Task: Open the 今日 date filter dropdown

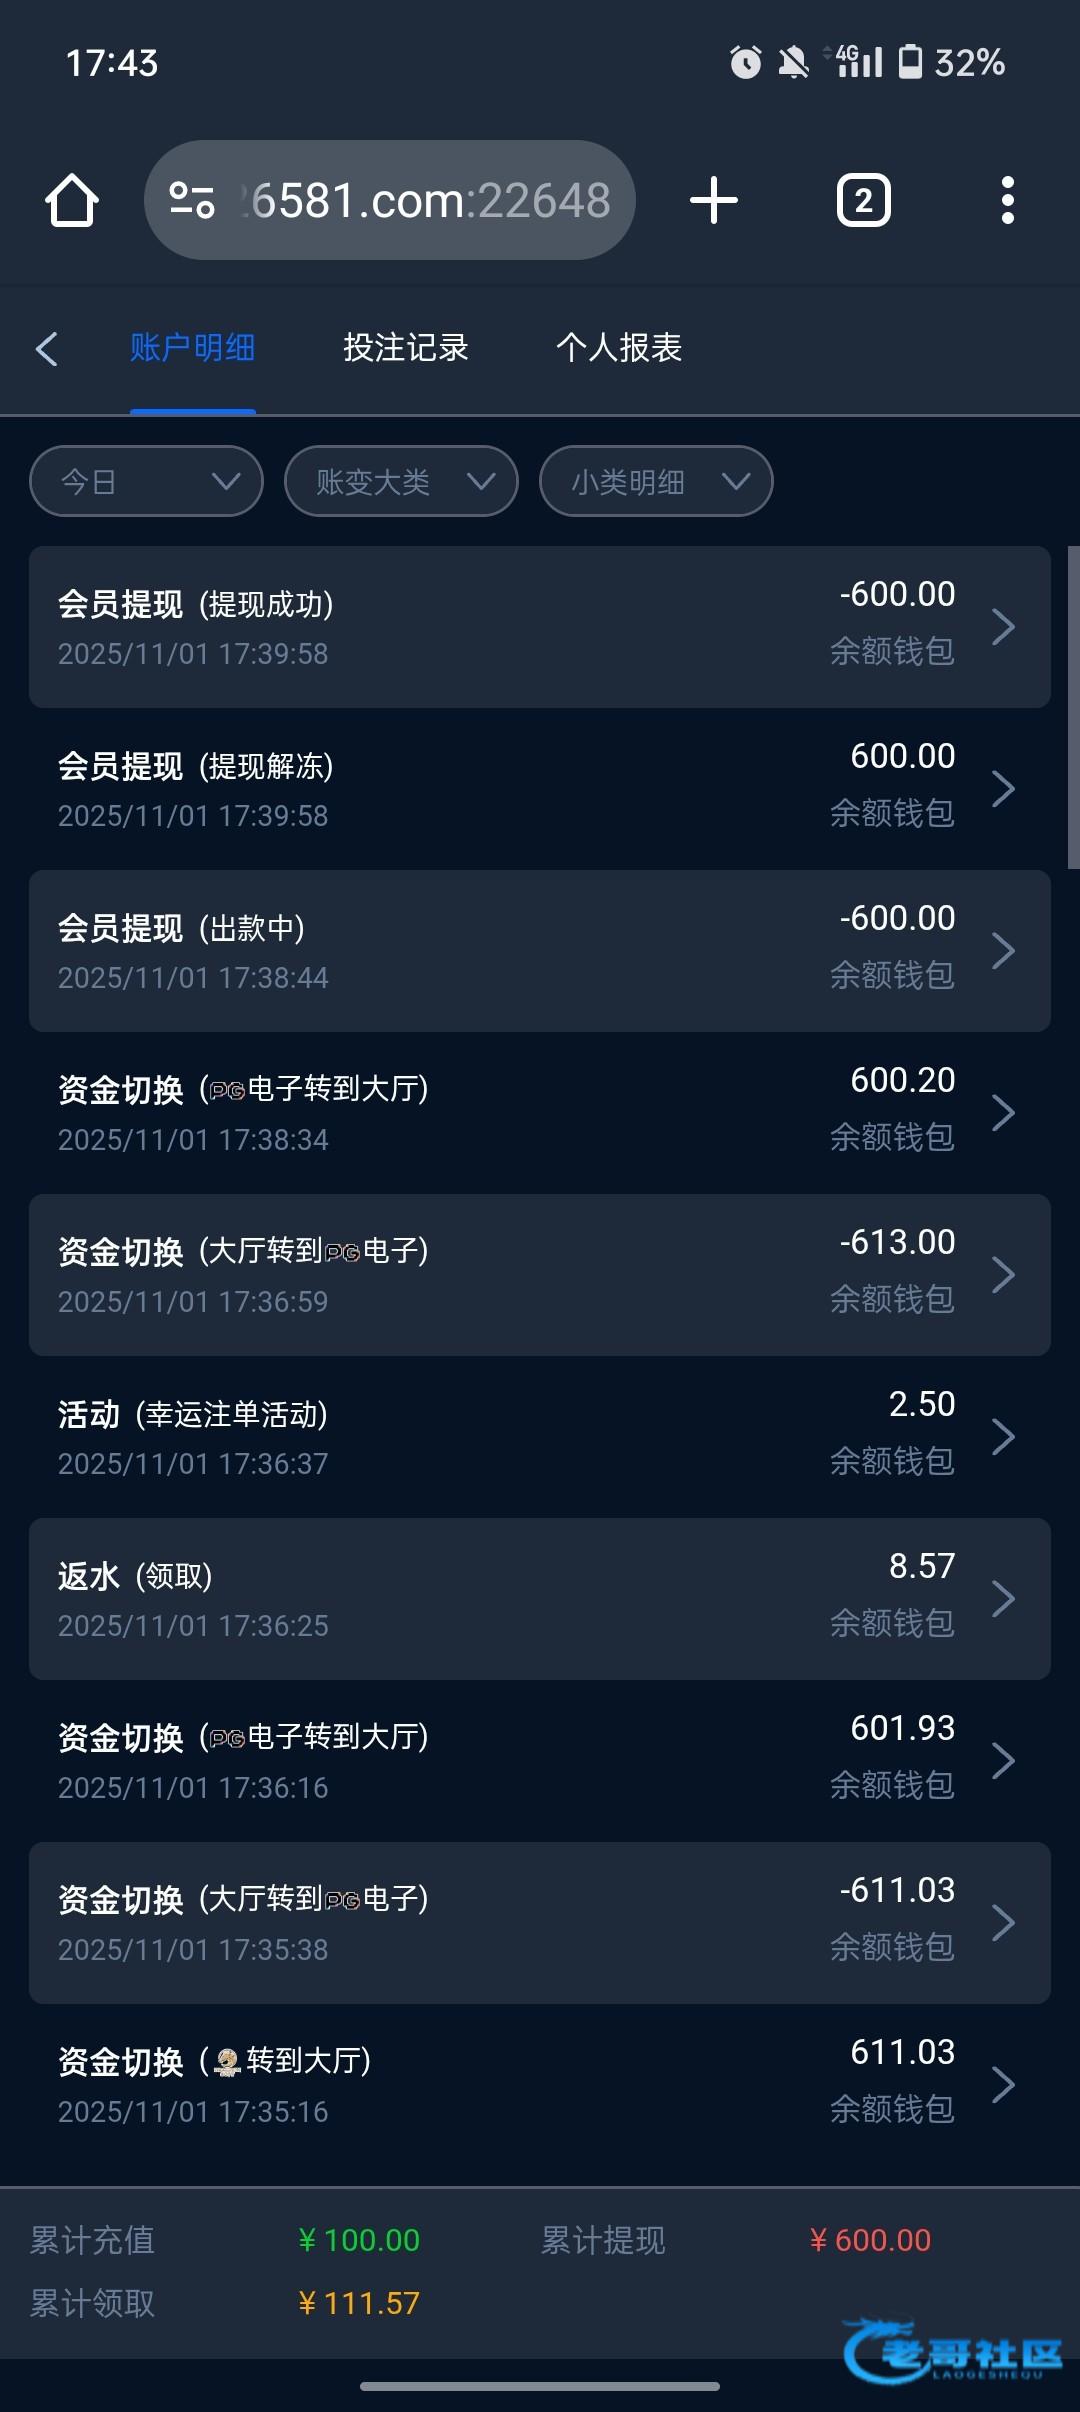Action: pos(147,482)
